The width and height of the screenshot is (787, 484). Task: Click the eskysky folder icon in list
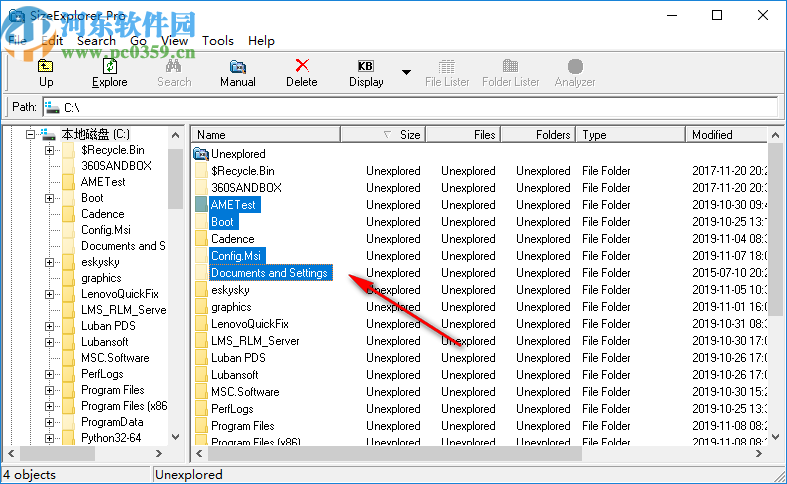tap(201, 290)
